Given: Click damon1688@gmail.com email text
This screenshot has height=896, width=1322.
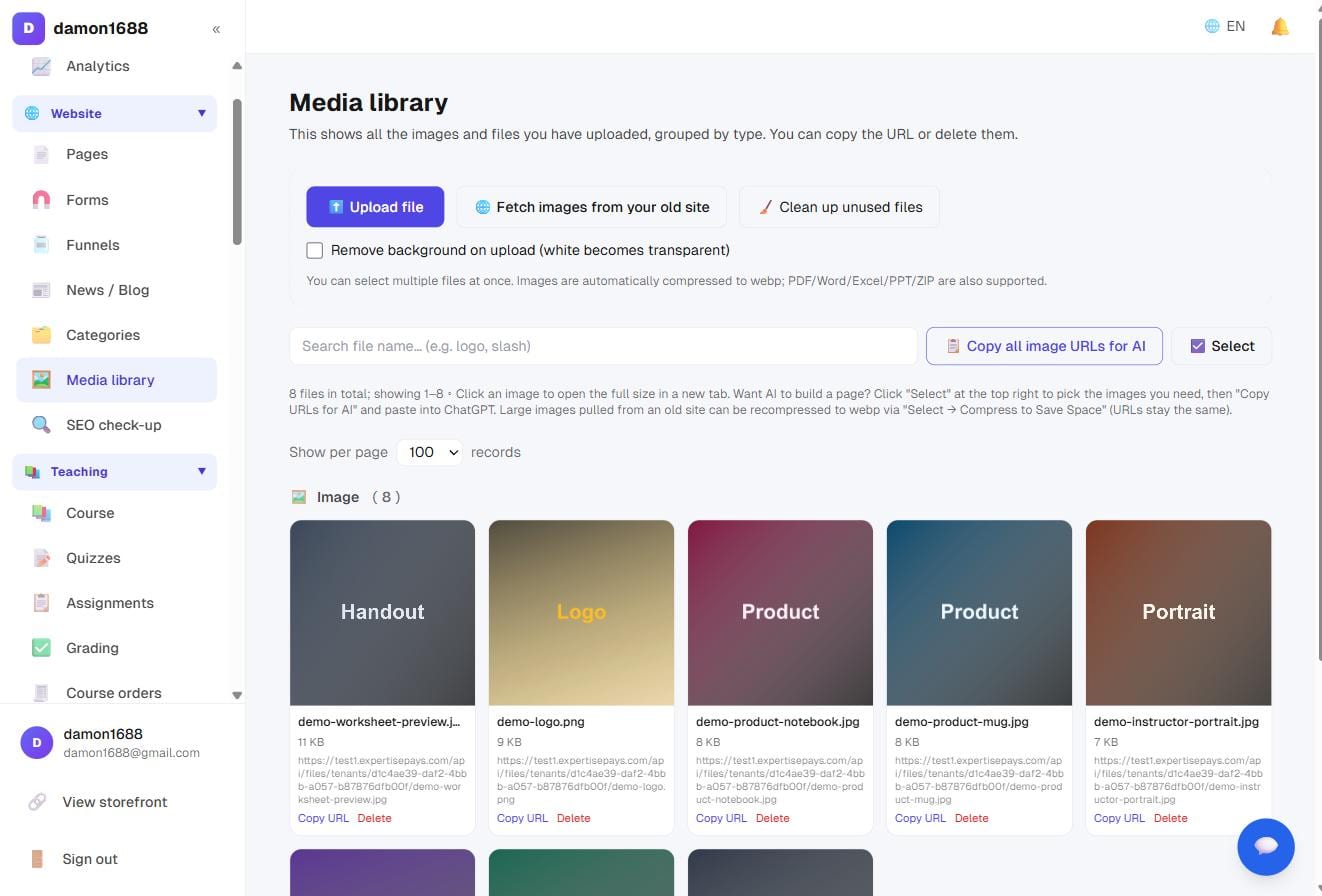Looking at the screenshot, I should click(x=131, y=753).
